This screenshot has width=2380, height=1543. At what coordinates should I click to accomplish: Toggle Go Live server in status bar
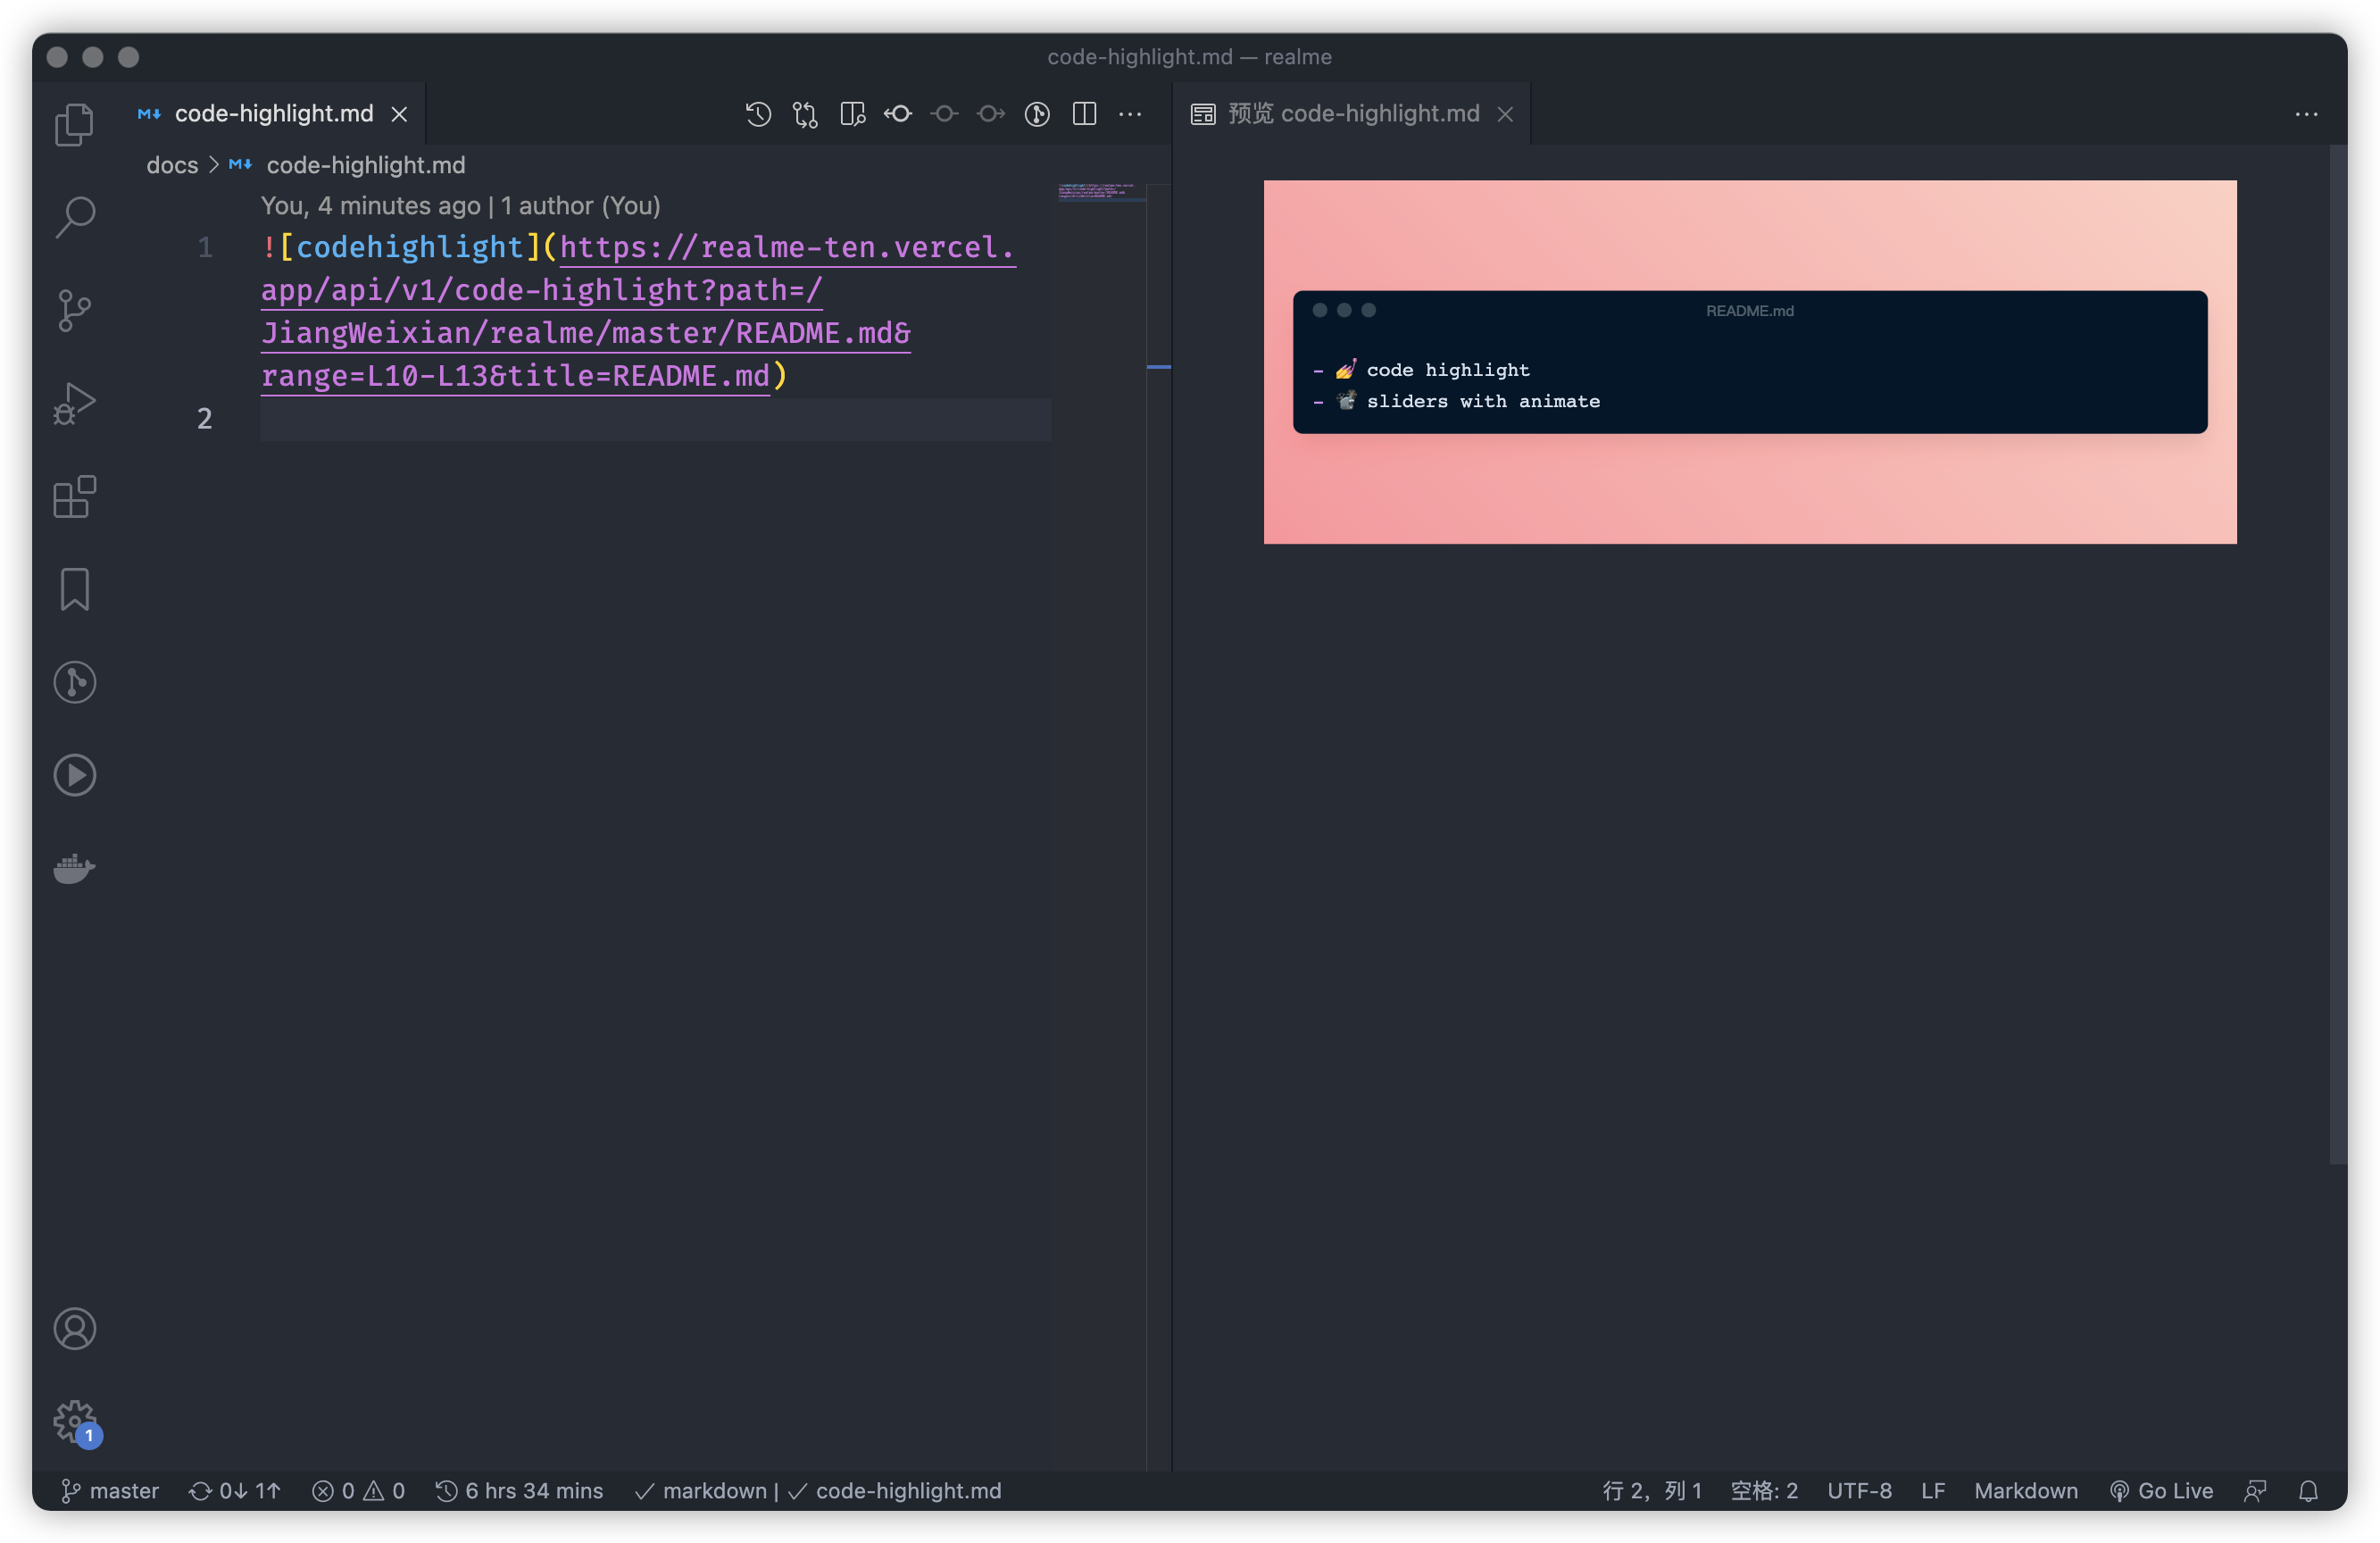pos(2161,1490)
